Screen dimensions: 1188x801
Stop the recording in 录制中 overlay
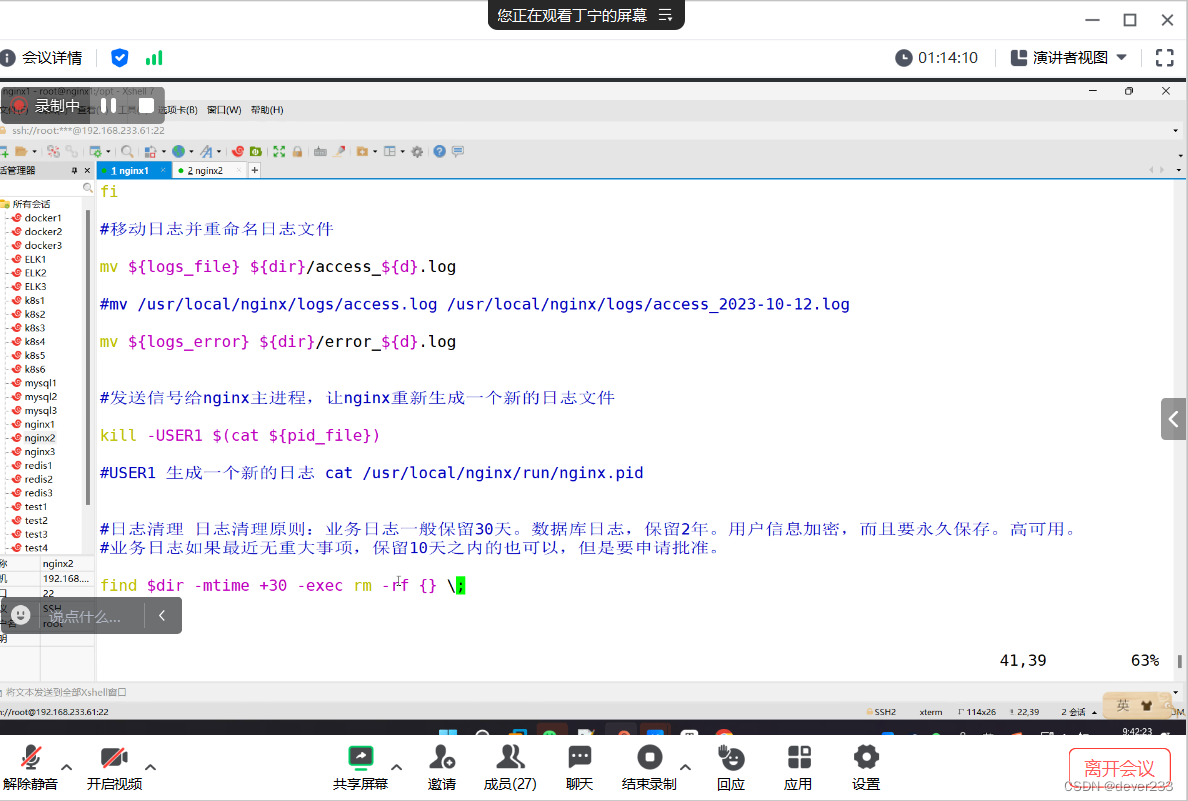click(146, 105)
